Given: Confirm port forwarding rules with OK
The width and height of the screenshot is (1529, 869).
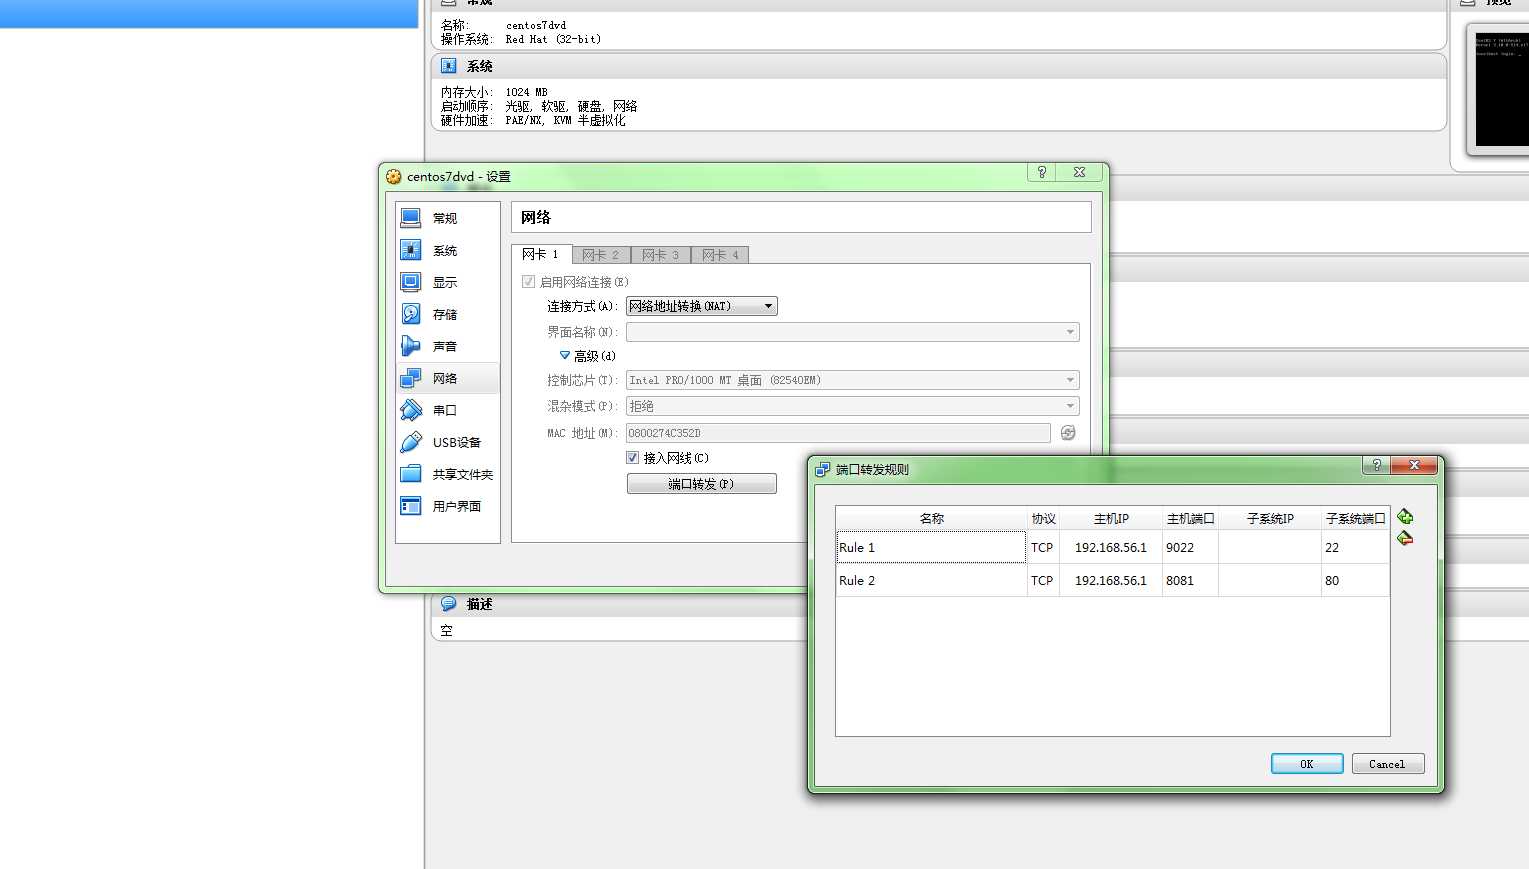Looking at the screenshot, I should click(1307, 764).
